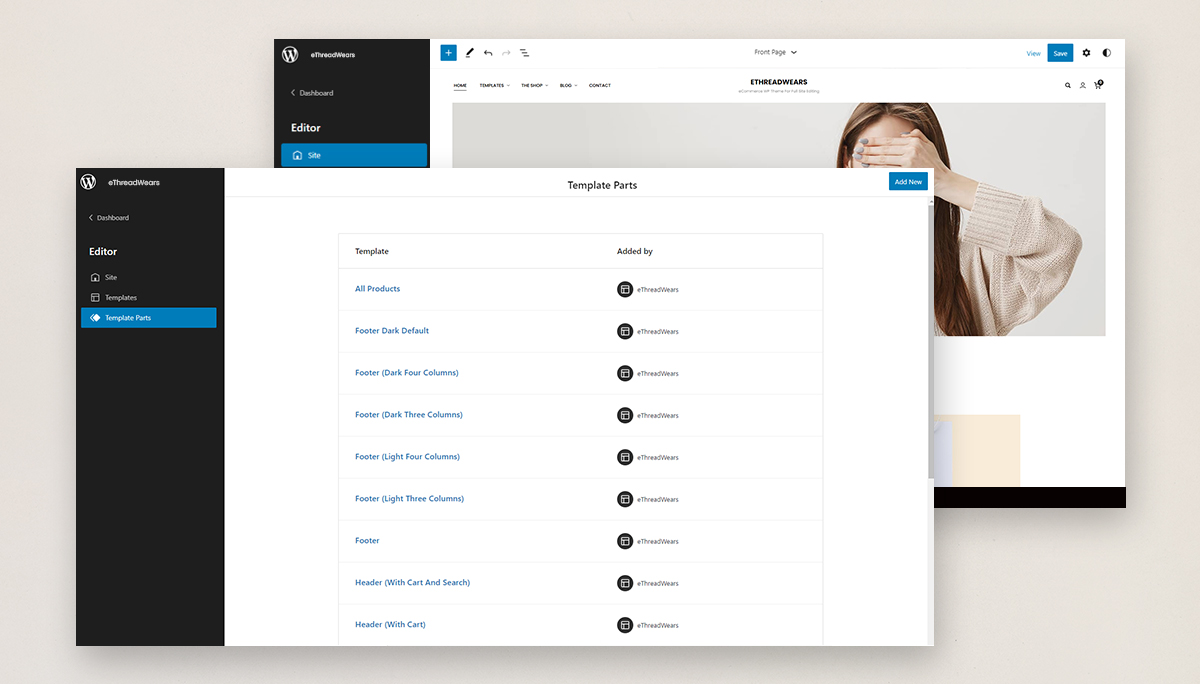Click the theme icon in the plain Footer row
This screenshot has height=684, width=1200.
pyautogui.click(x=625, y=541)
